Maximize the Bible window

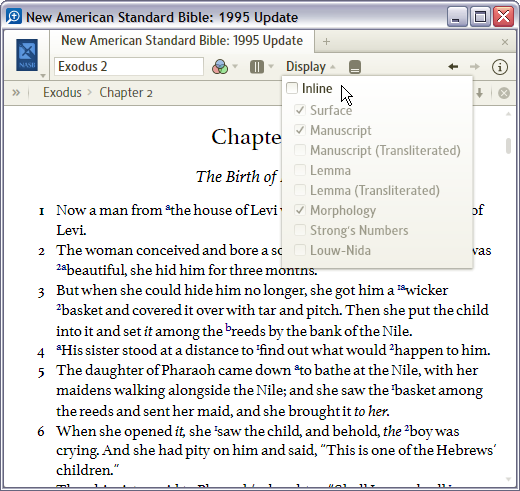tap(480, 17)
